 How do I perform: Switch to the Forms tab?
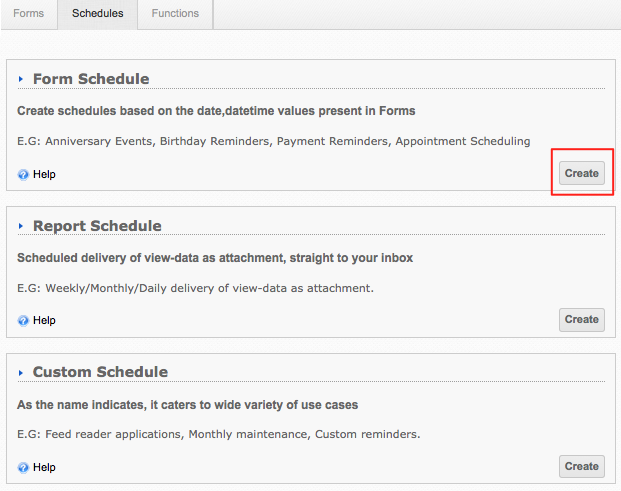coord(28,14)
